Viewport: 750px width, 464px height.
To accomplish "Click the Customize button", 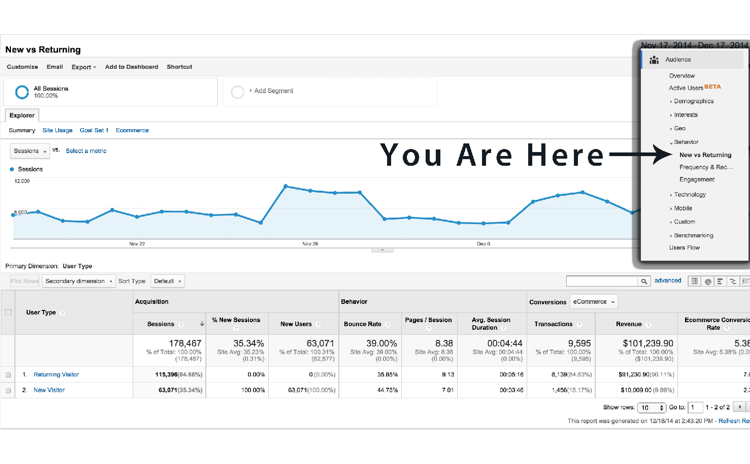I will click(22, 67).
